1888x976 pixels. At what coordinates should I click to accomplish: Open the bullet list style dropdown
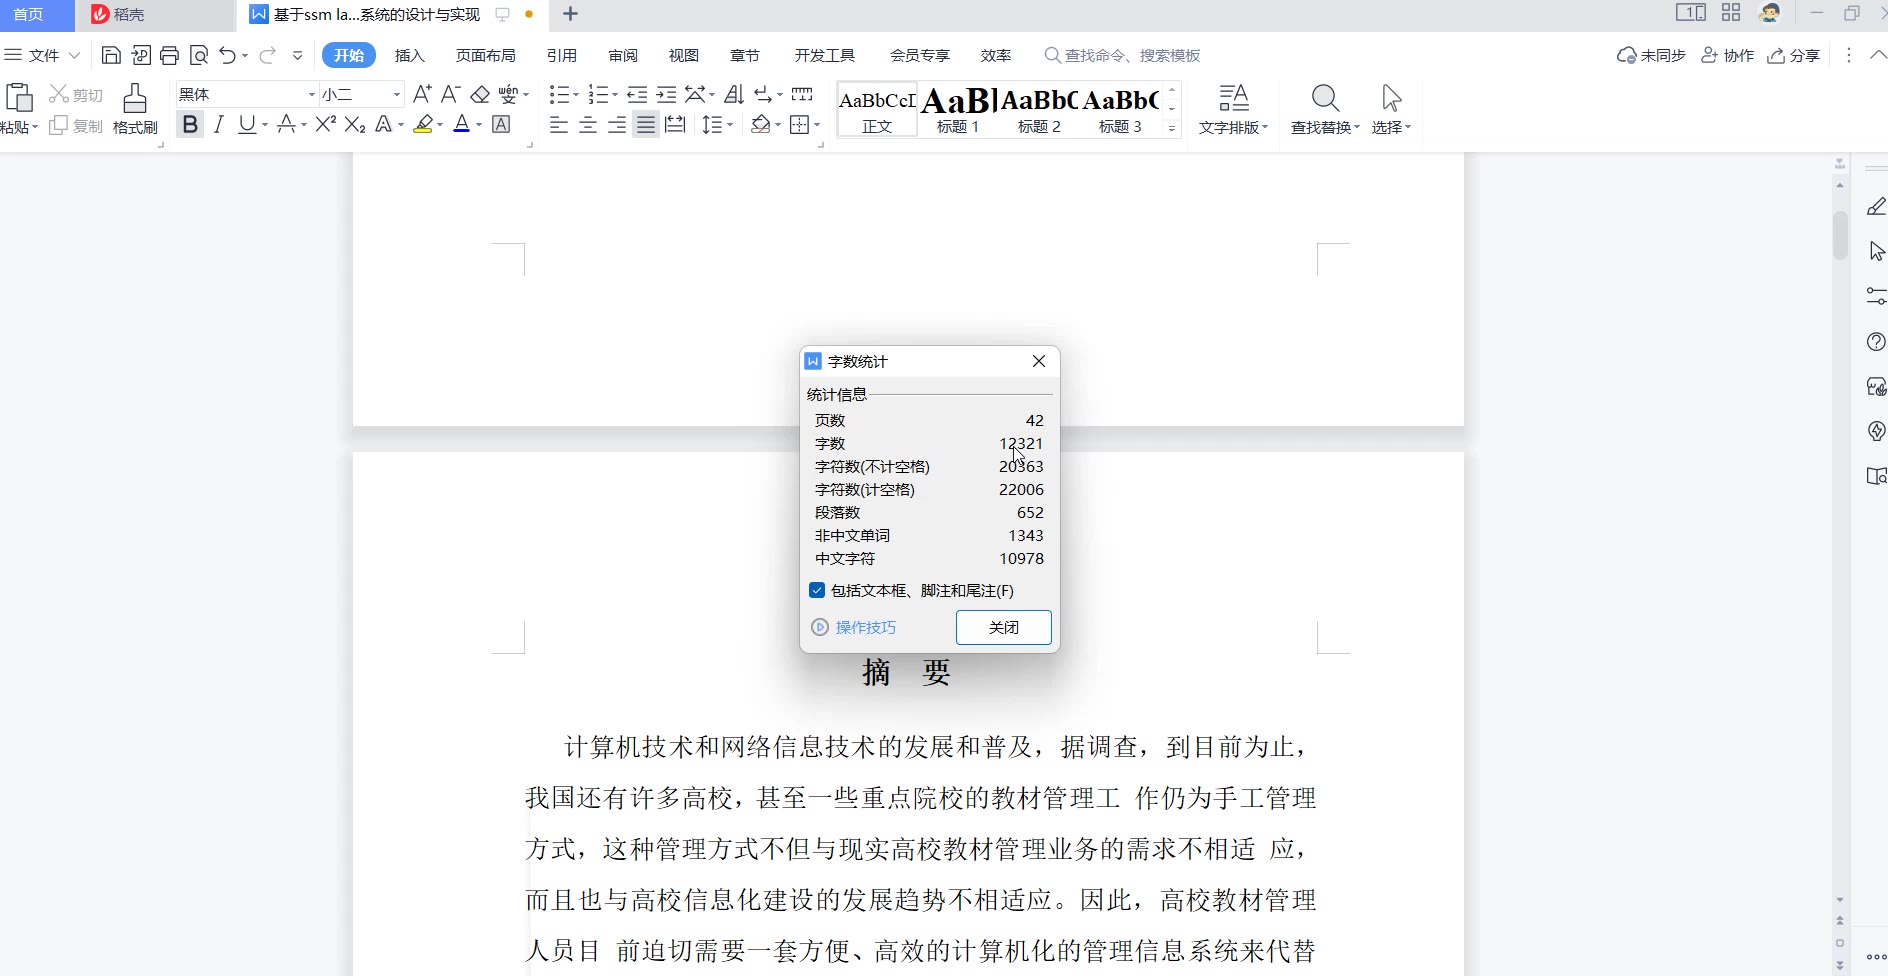click(x=576, y=94)
